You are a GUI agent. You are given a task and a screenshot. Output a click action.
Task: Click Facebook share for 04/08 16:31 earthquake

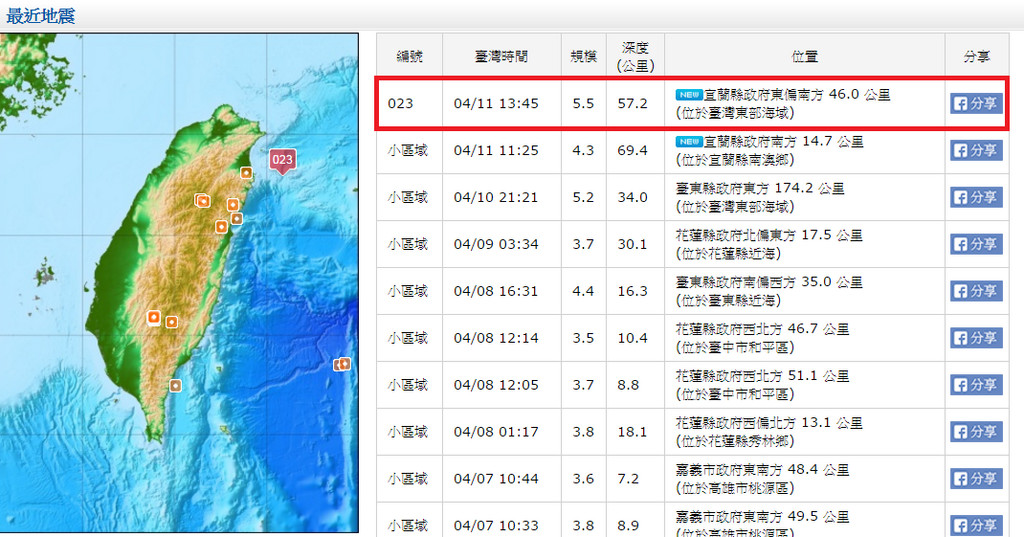point(975,291)
